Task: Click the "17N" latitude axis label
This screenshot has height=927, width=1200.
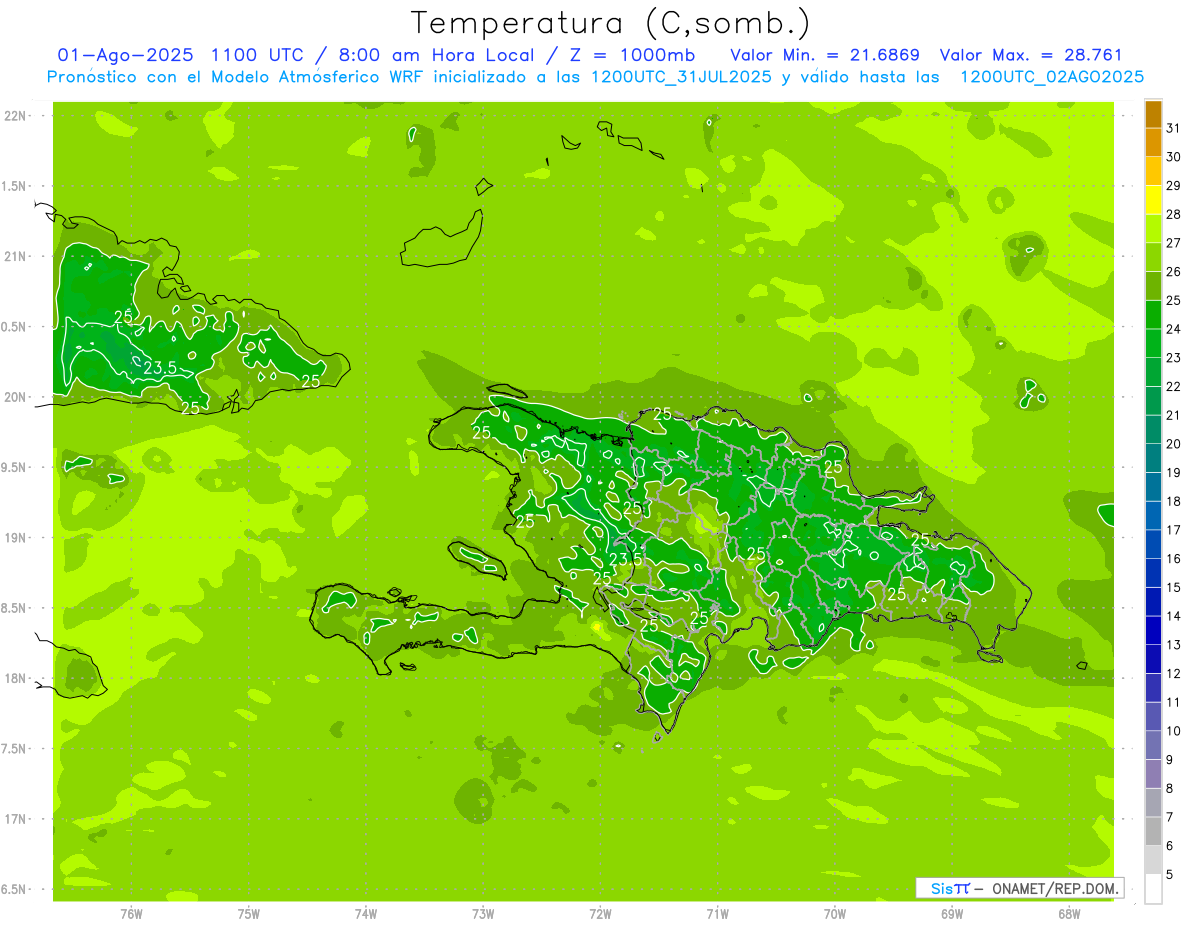Action: [15, 819]
